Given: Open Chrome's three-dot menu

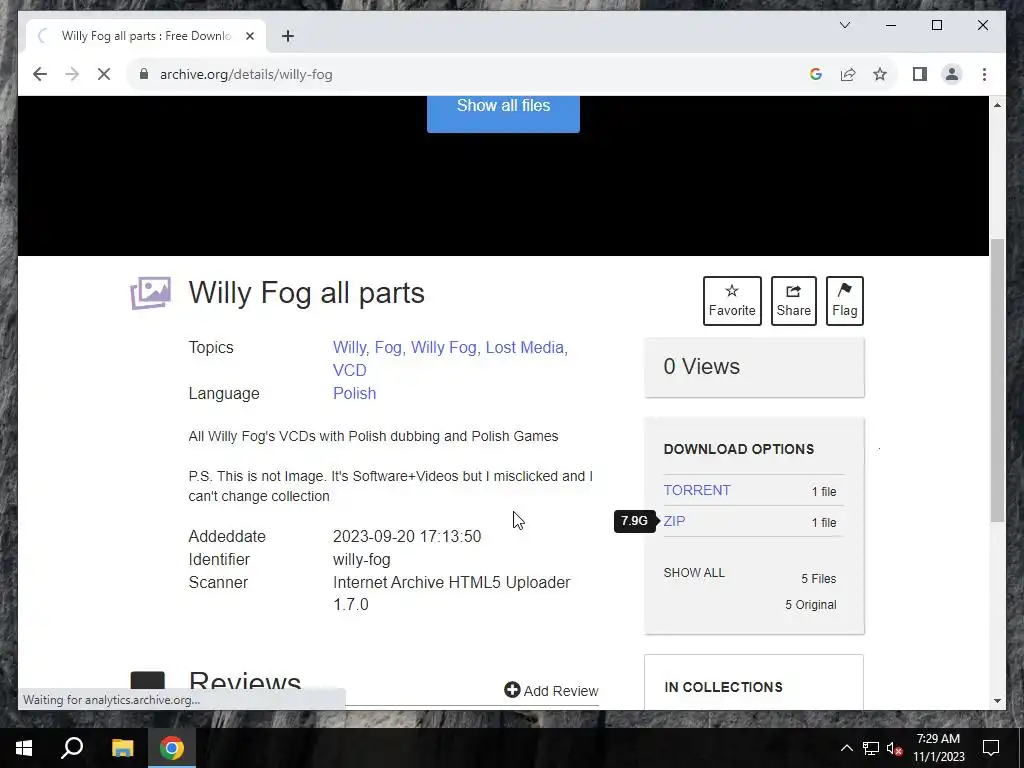Looking at the screenshot, I should coord(984,74).
